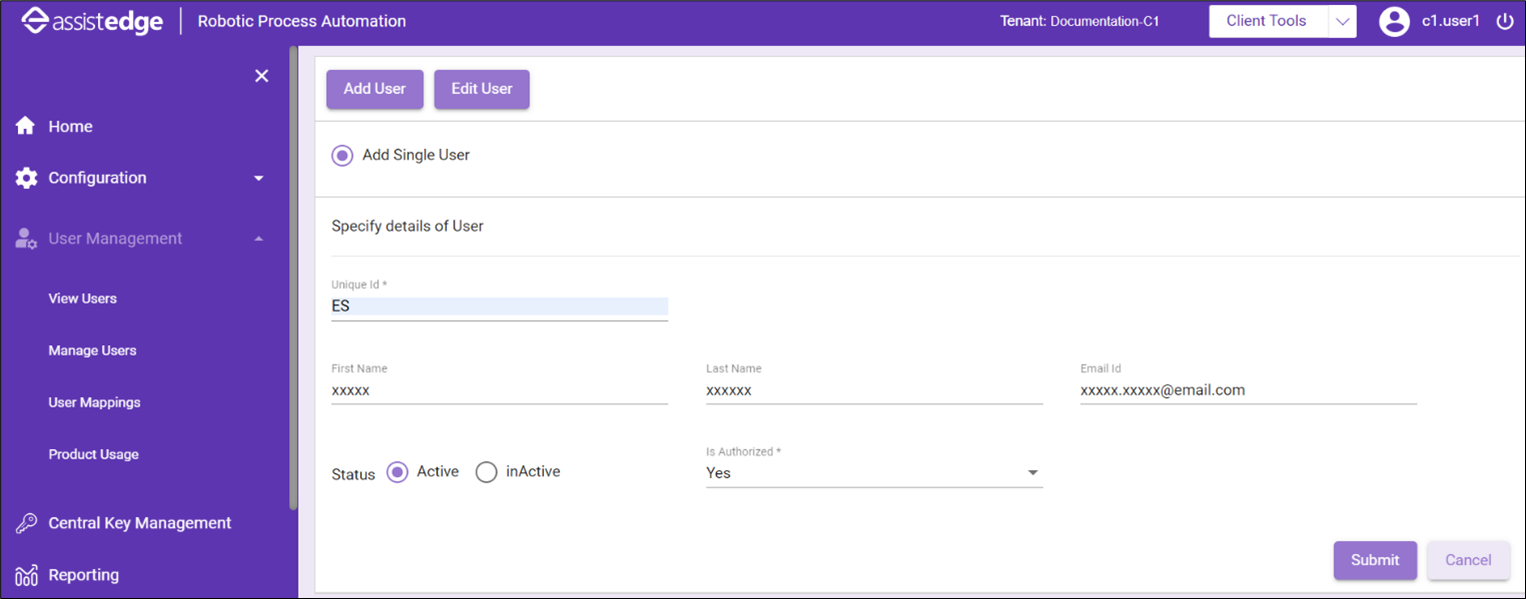Select the Add Single User radio button
1526x599 pixels.
pos(343,156)
